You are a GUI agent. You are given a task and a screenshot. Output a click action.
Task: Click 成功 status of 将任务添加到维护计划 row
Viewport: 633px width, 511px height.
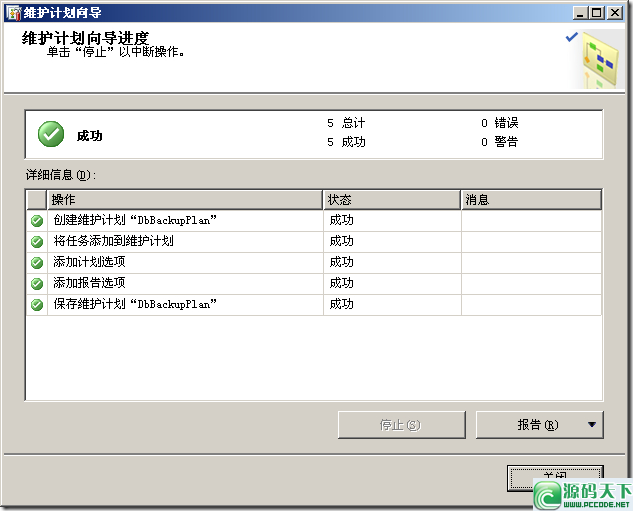click(342, 241)
